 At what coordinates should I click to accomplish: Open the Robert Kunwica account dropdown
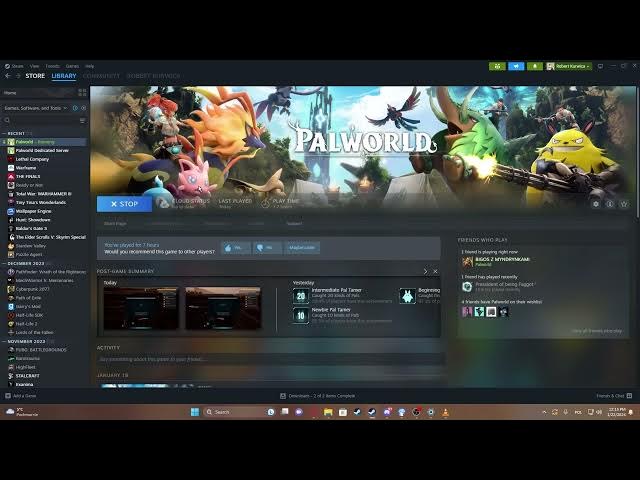(569, 66)
